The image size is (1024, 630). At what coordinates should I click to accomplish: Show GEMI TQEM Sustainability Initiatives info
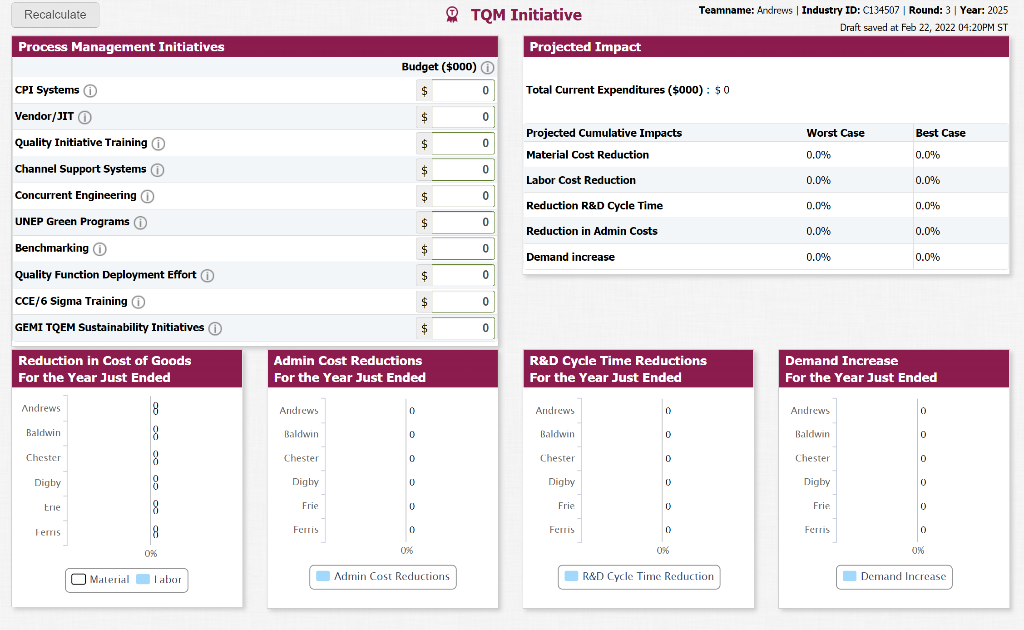click(215, 328)
